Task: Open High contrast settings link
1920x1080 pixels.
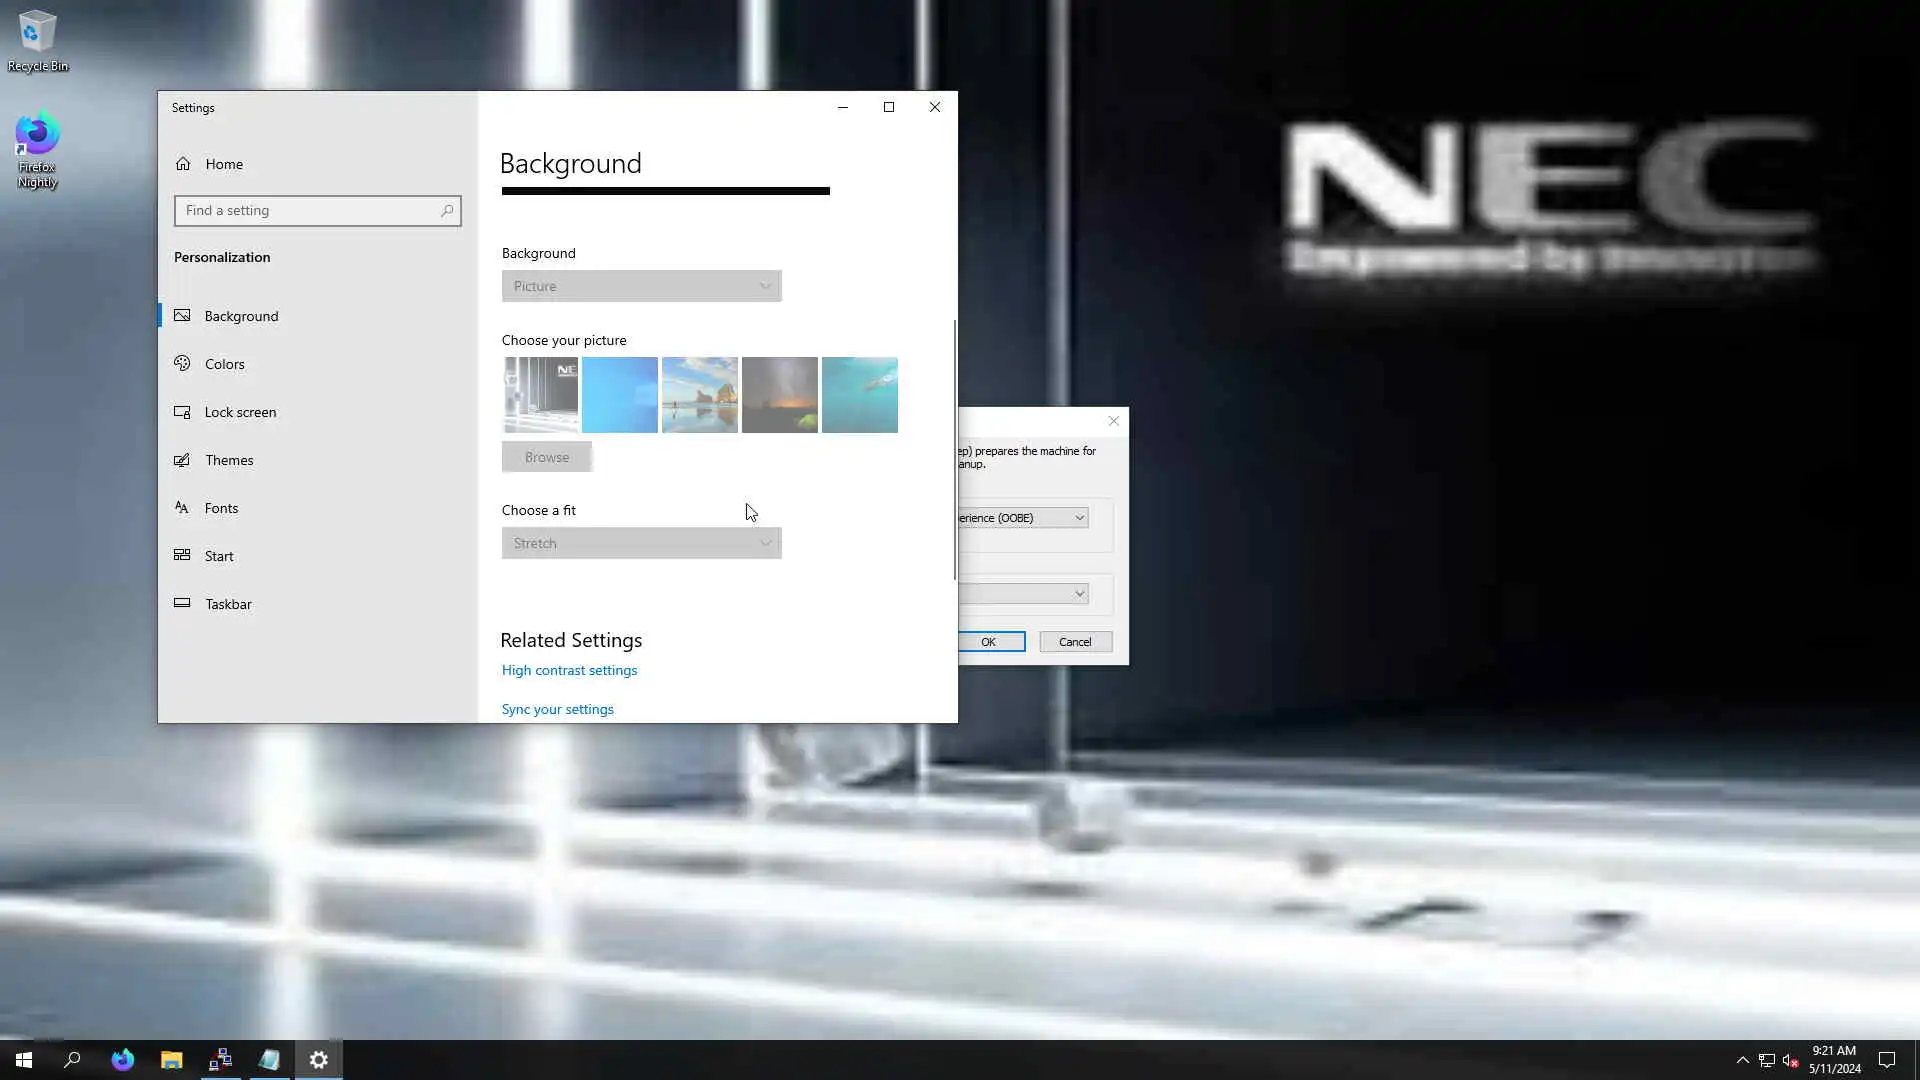Action: [x=569, y=670]
